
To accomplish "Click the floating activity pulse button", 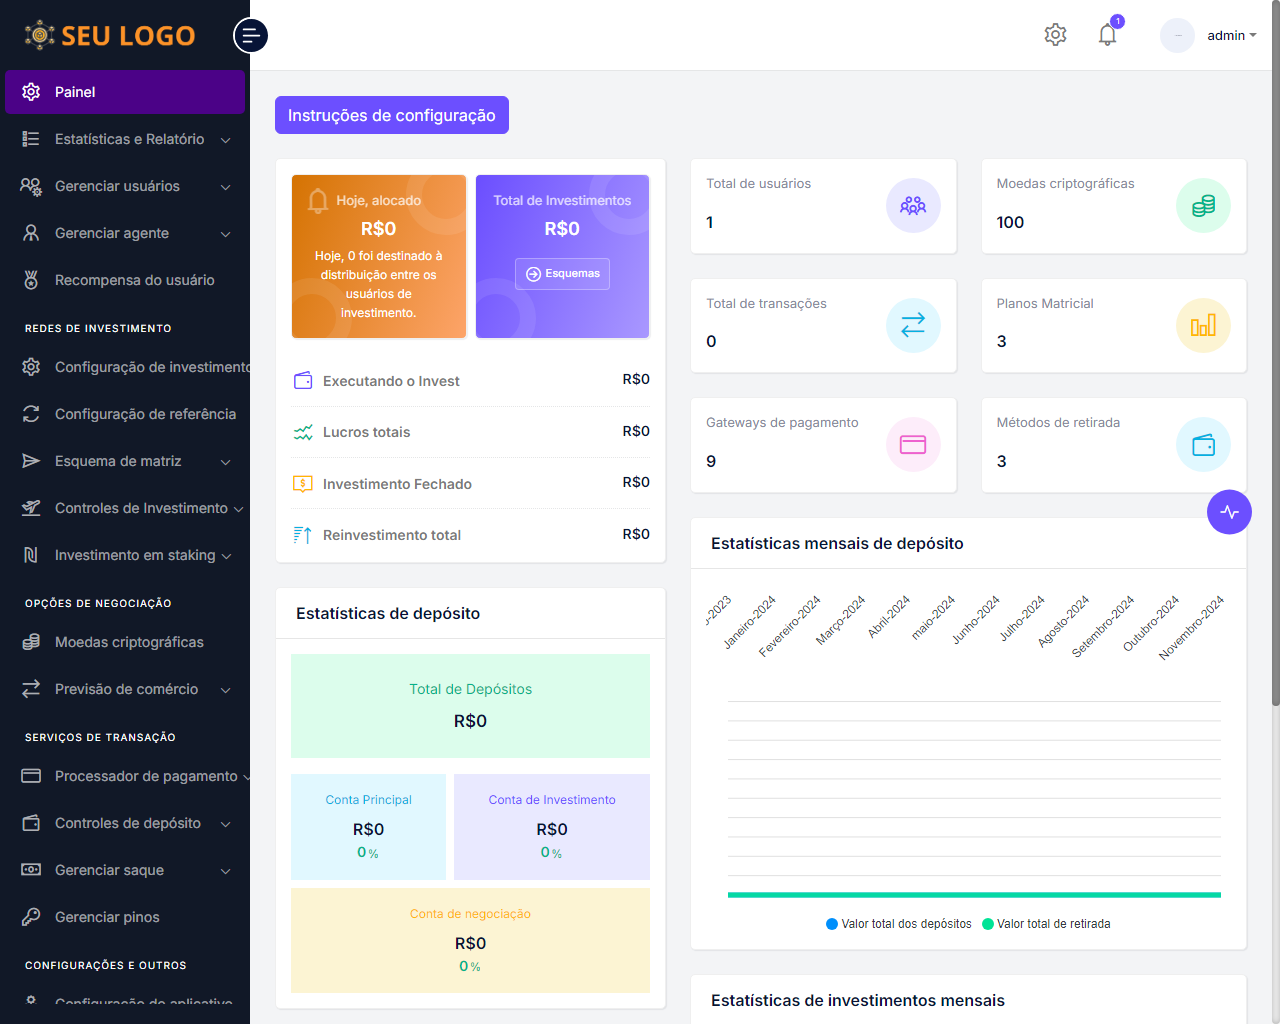I will (1229, 512).
